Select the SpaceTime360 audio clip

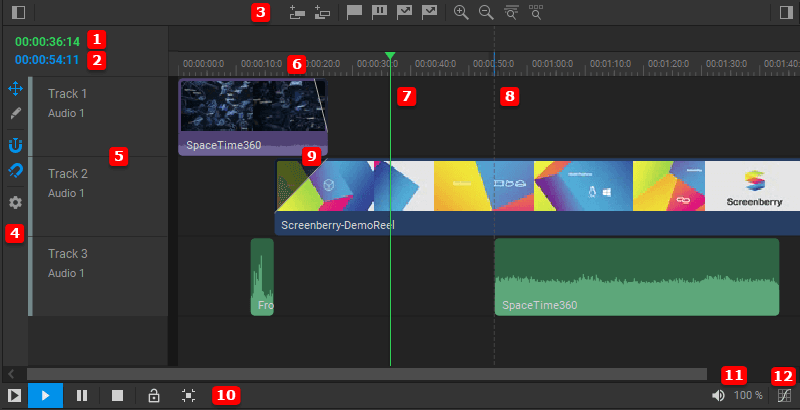click(x=637, y=277)
